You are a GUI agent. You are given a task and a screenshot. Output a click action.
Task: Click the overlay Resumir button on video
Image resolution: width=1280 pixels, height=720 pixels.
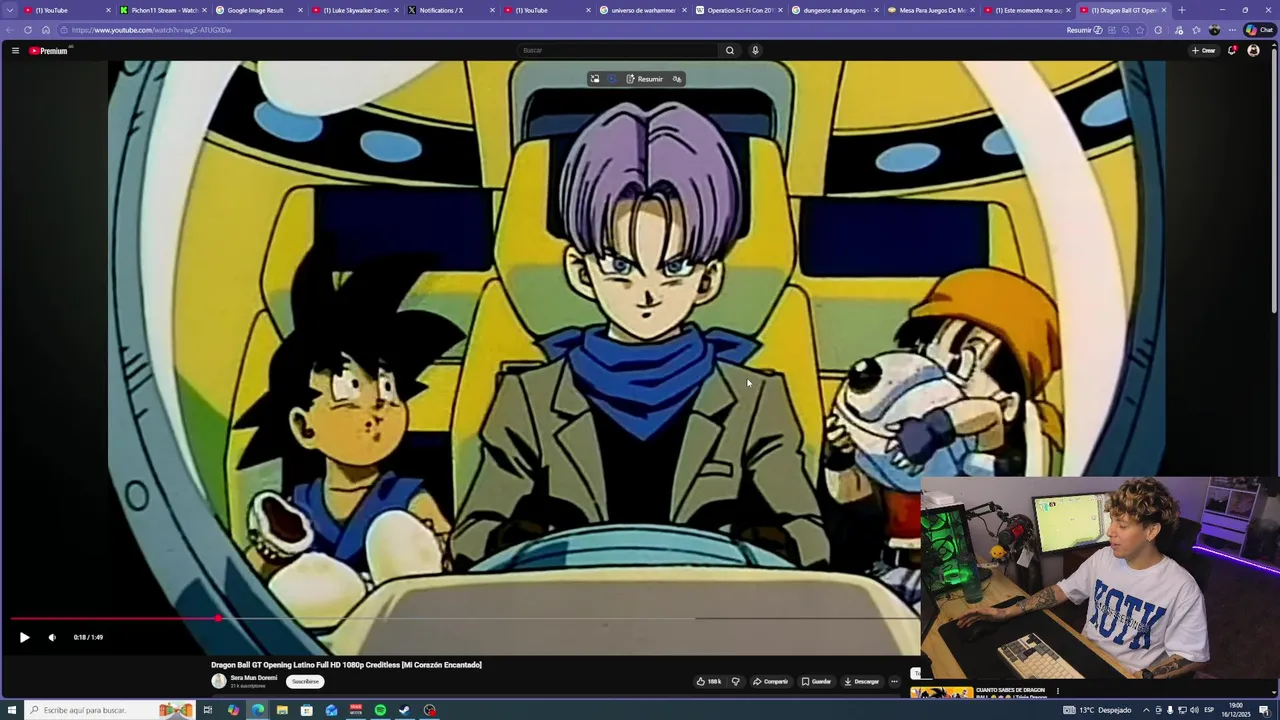(x=645, y=79)
